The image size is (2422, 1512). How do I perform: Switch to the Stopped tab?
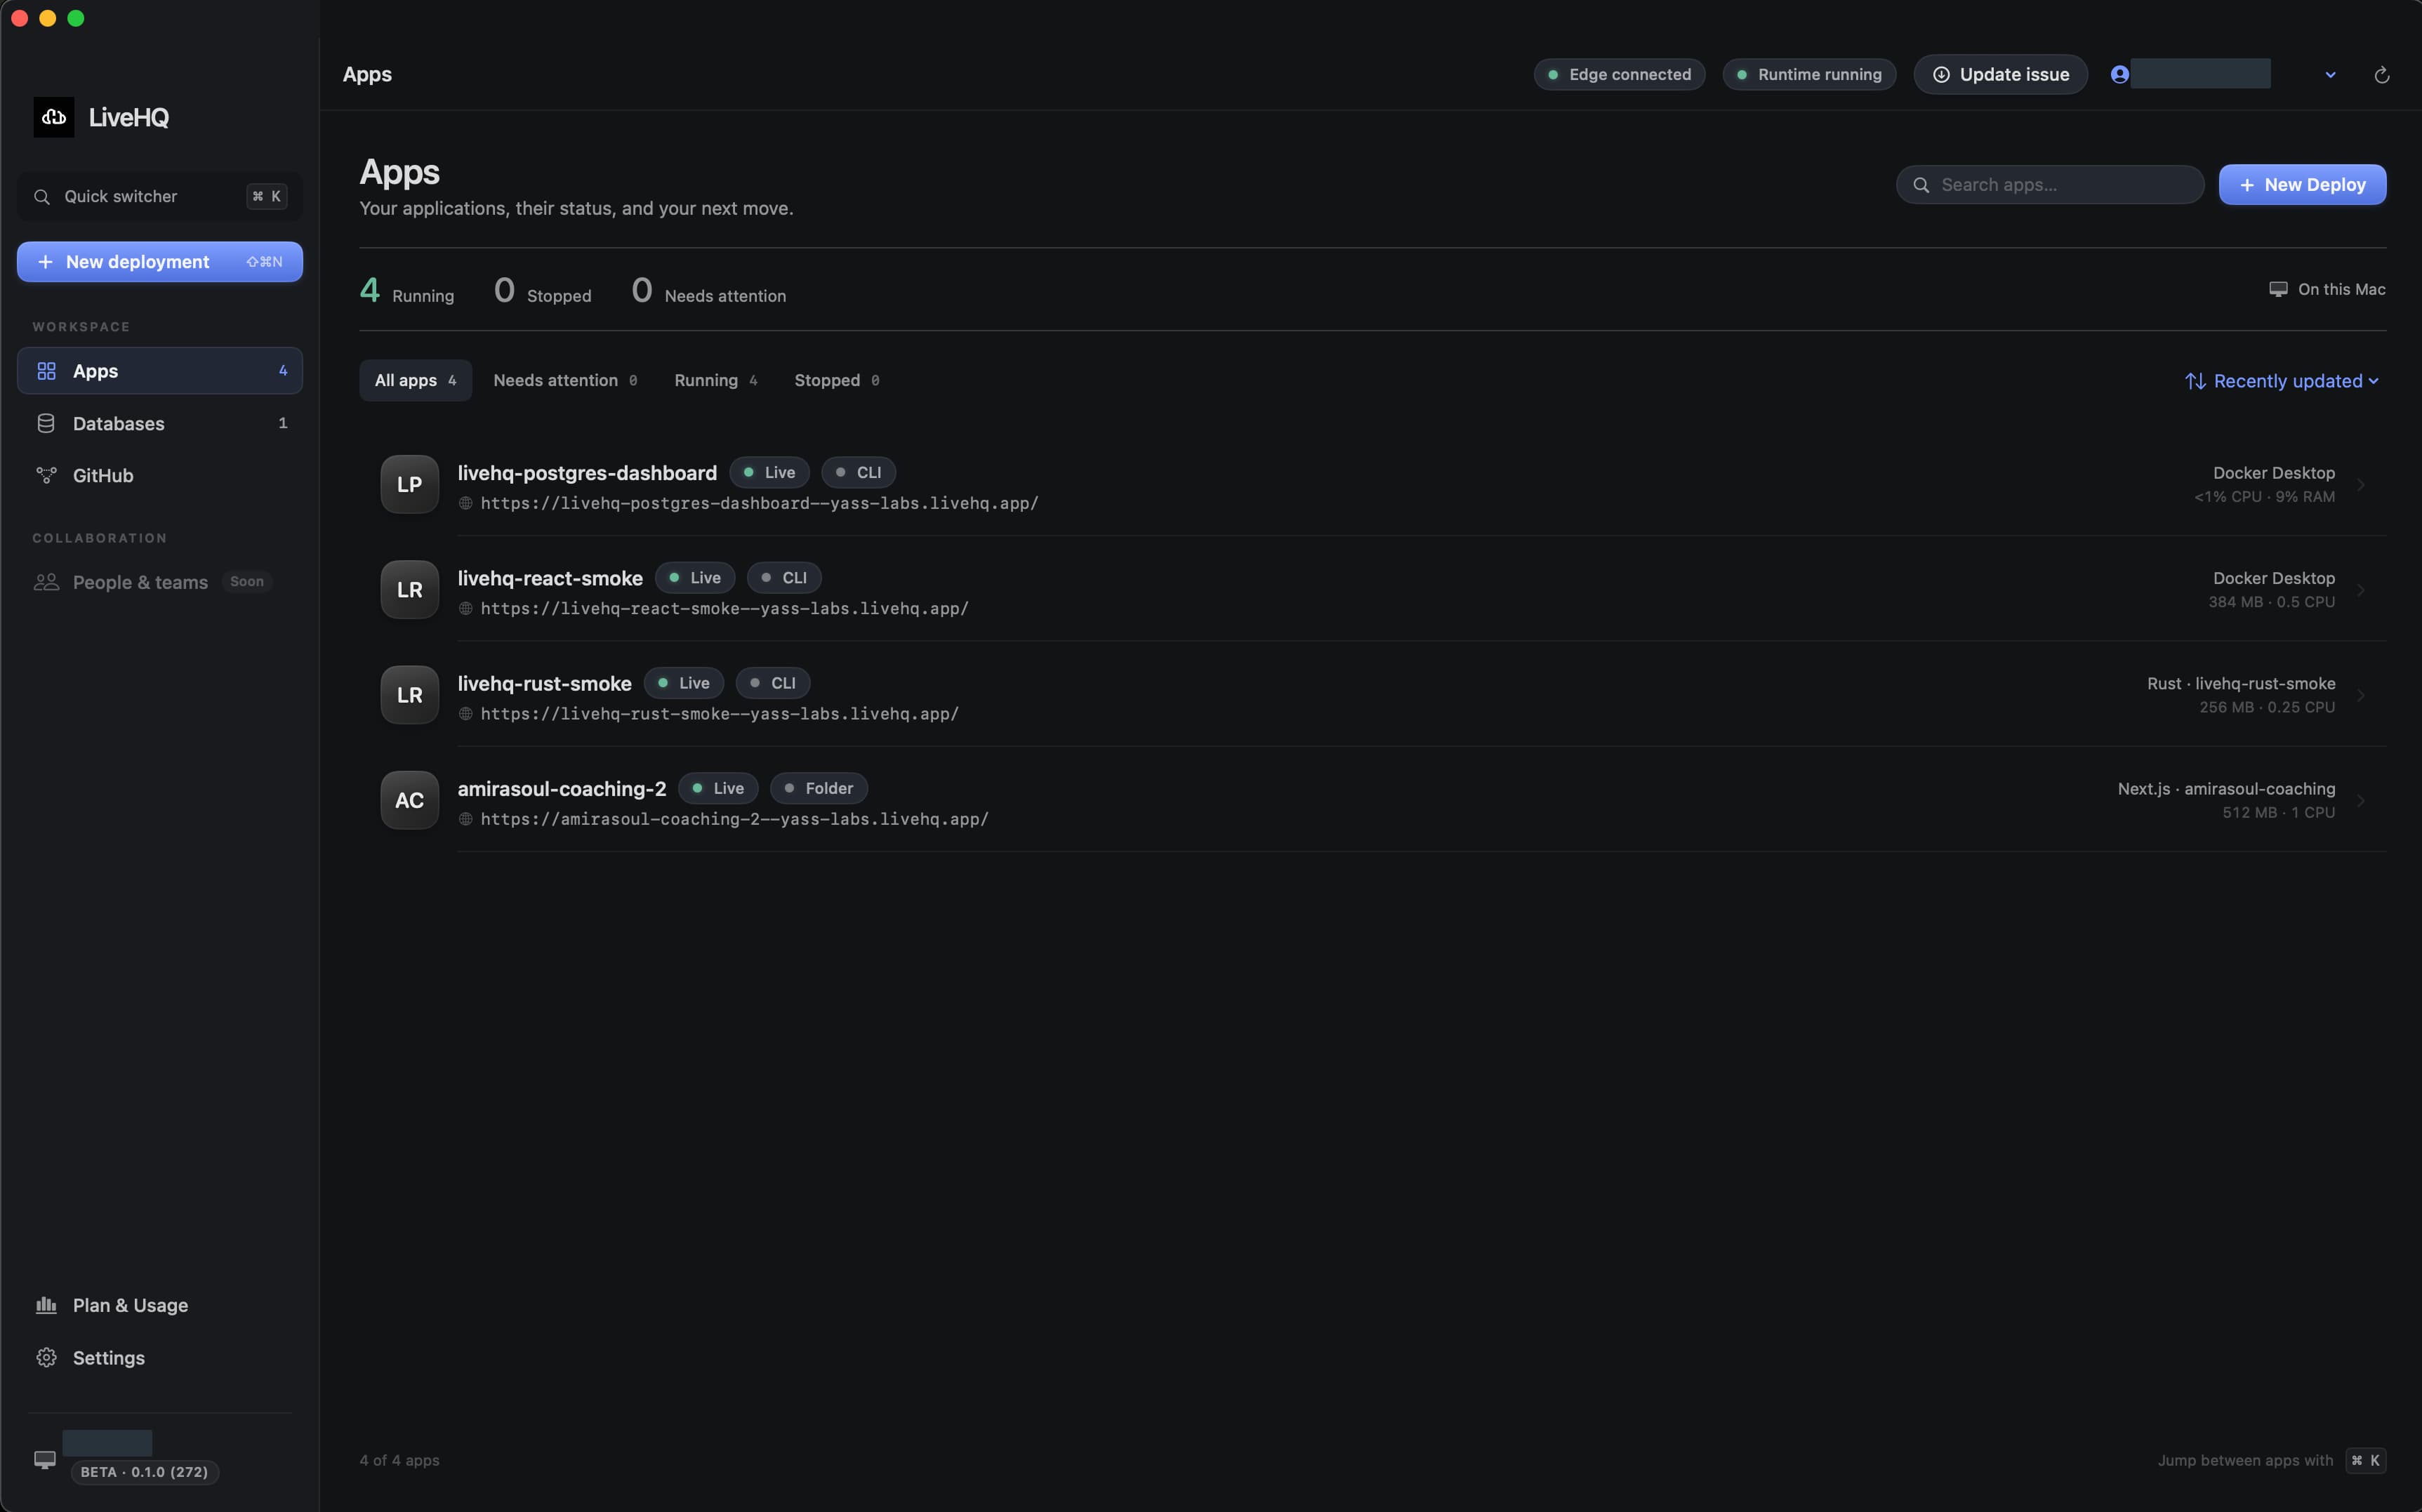(837, 381)
